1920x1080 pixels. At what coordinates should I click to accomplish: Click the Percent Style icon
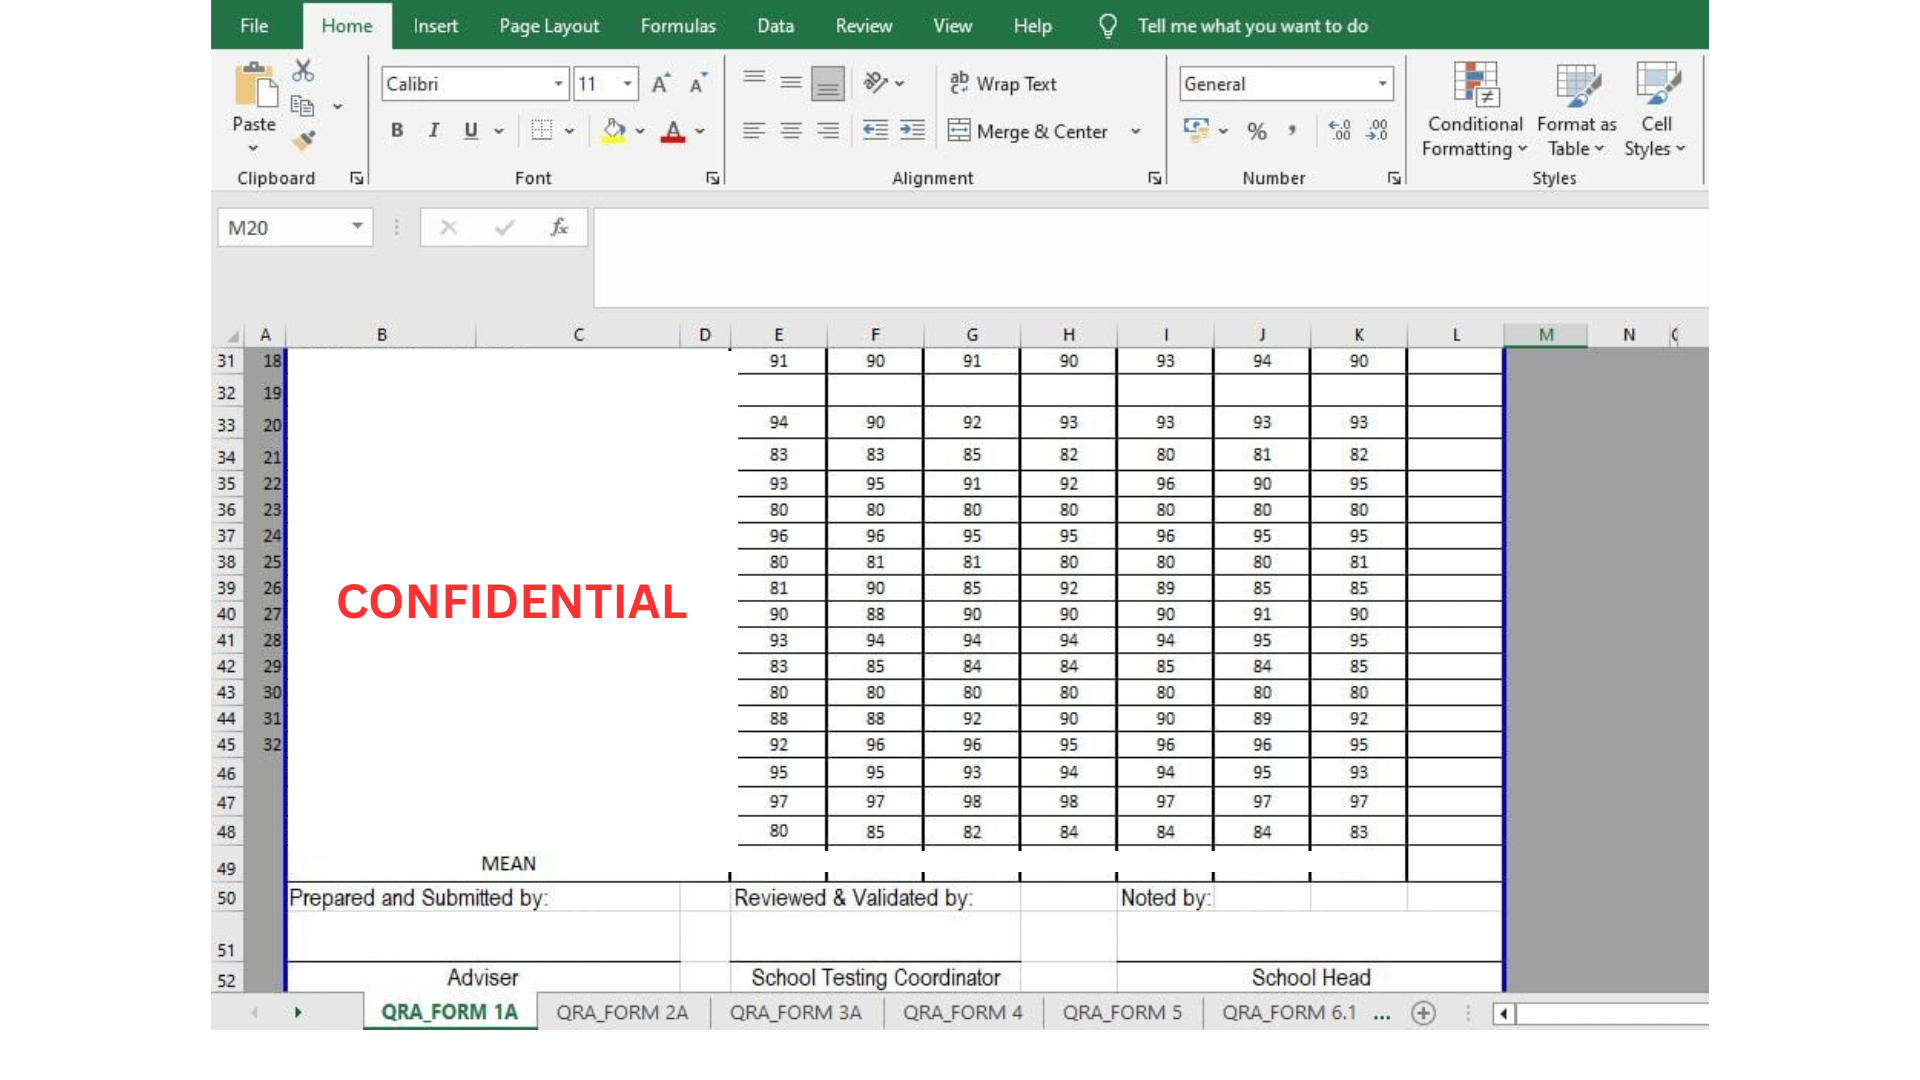[x=1257, y=131]
